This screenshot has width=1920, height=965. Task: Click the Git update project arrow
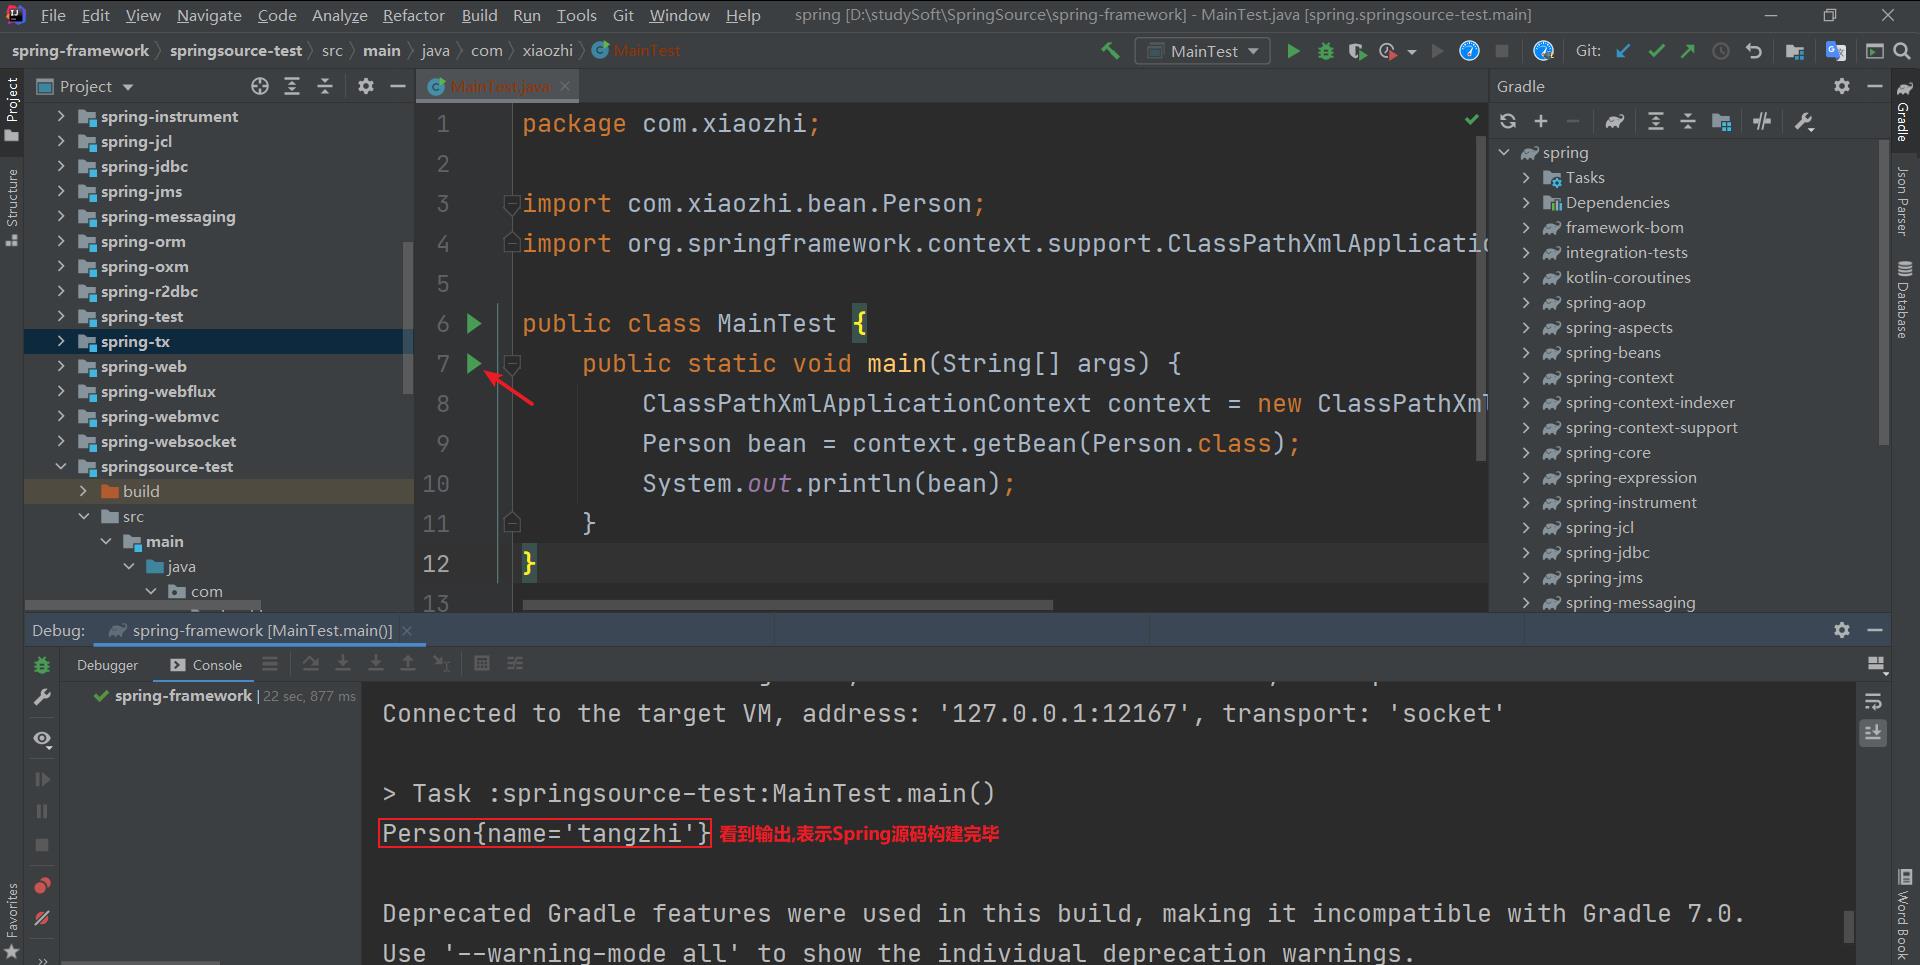click(1623, 51)
